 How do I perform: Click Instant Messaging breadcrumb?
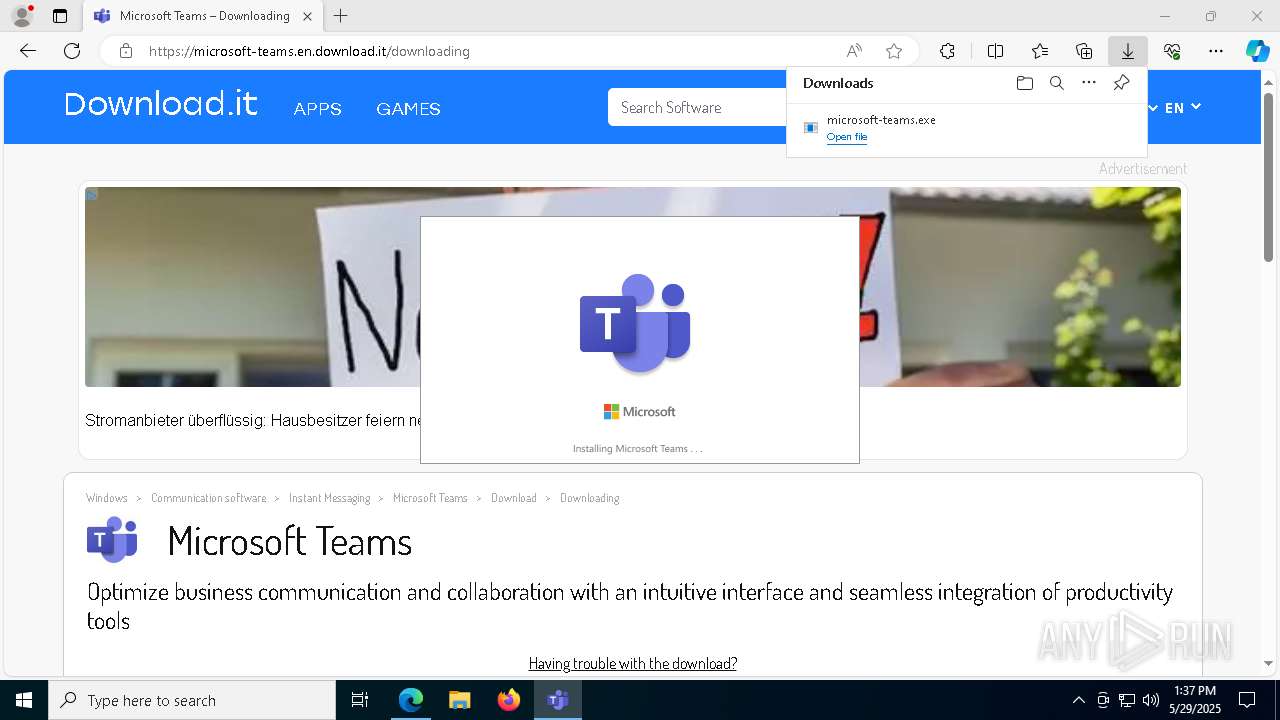tap(329, 498)
